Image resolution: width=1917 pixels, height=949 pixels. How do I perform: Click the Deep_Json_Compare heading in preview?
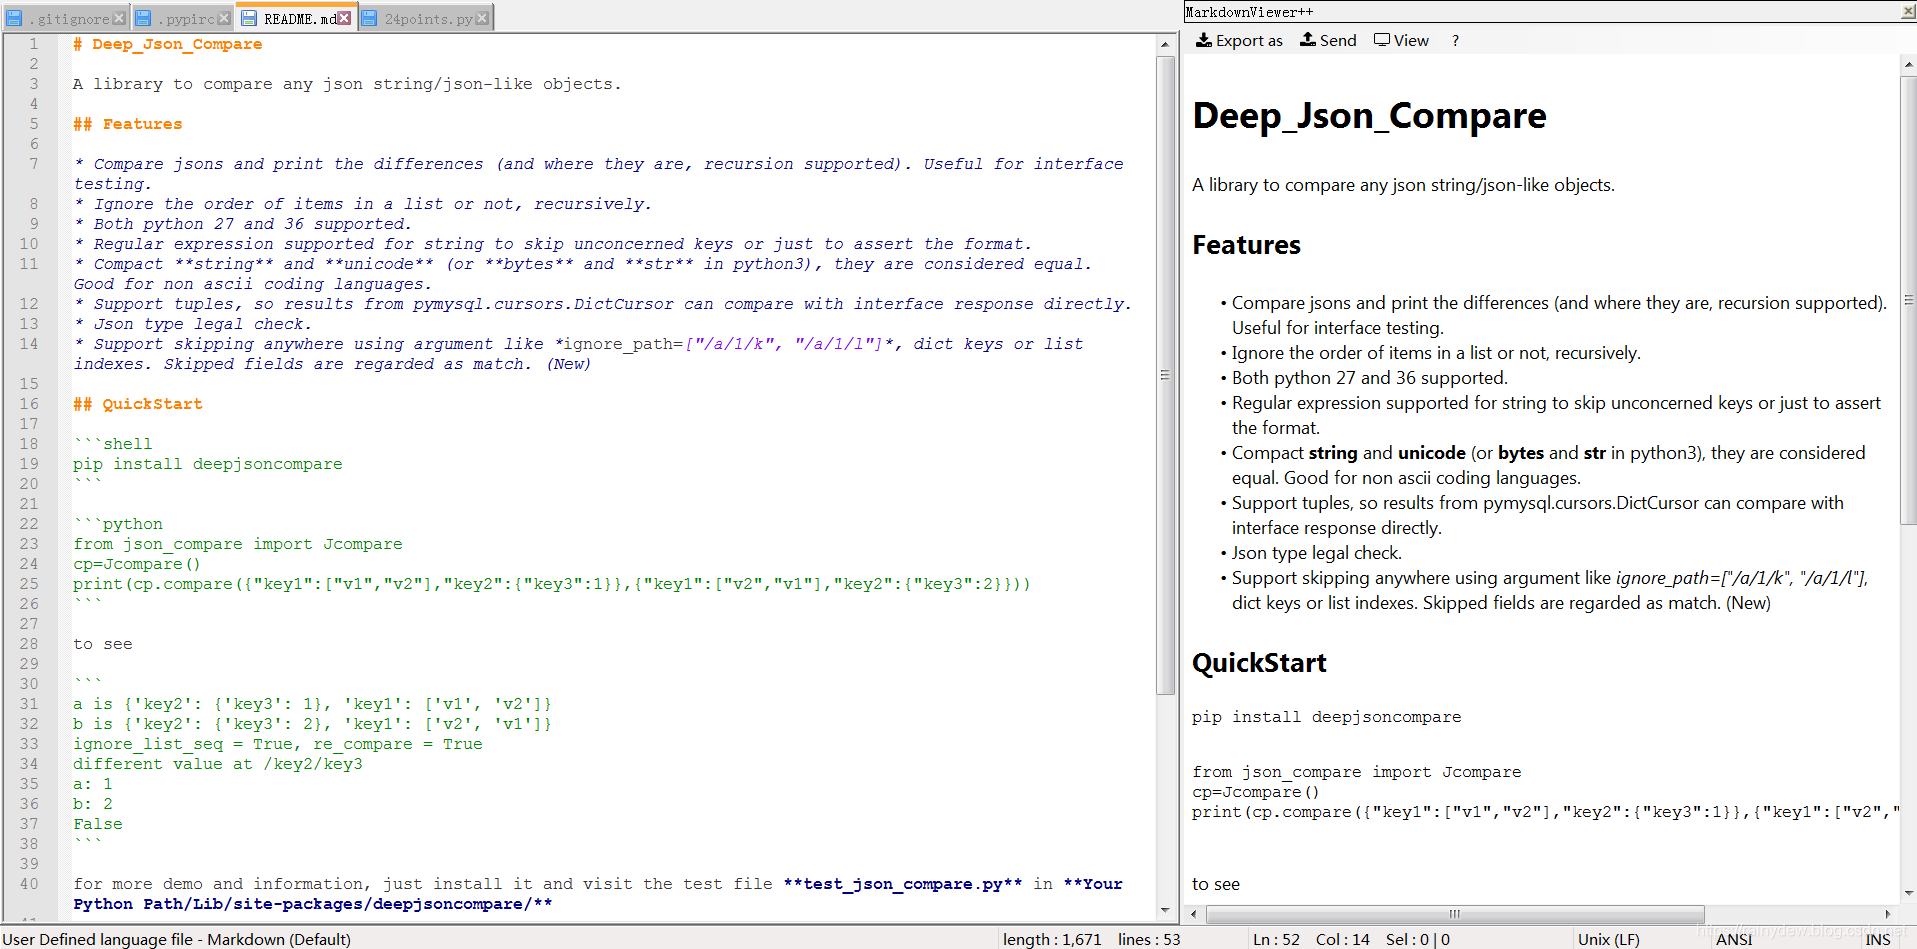tap(1369, 116)
